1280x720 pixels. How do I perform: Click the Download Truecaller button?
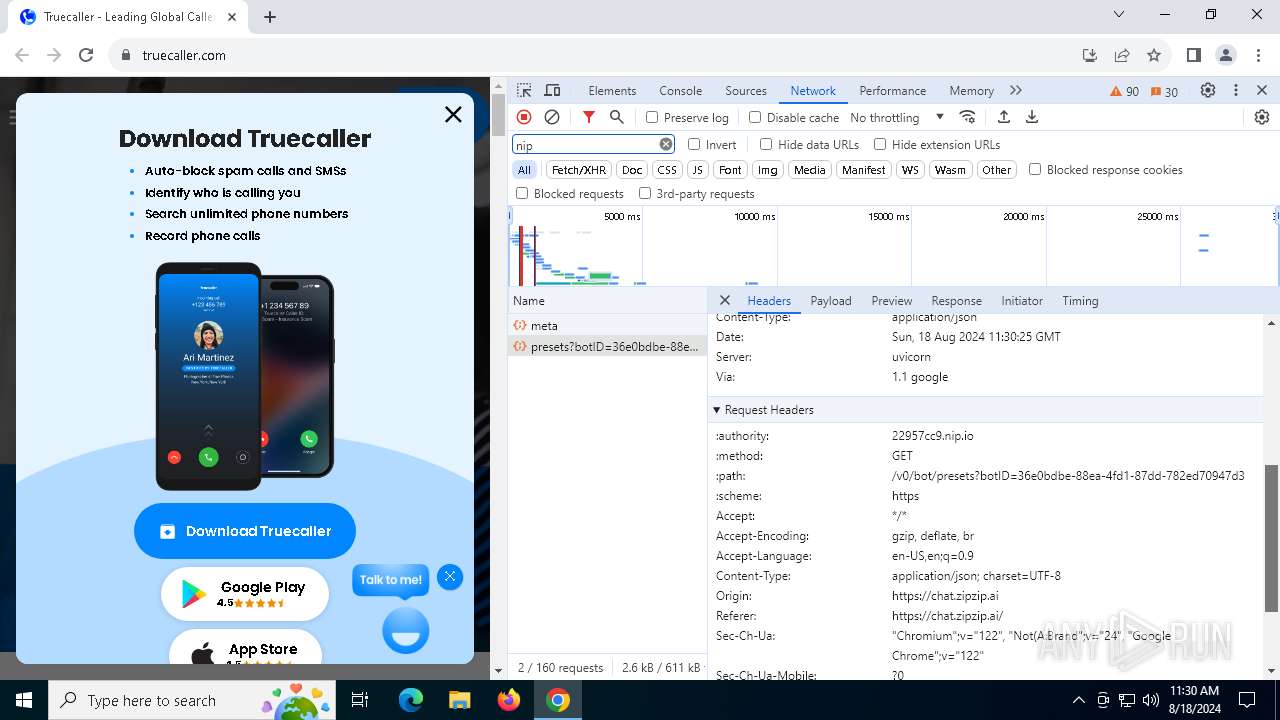click(x=245, y=531)
